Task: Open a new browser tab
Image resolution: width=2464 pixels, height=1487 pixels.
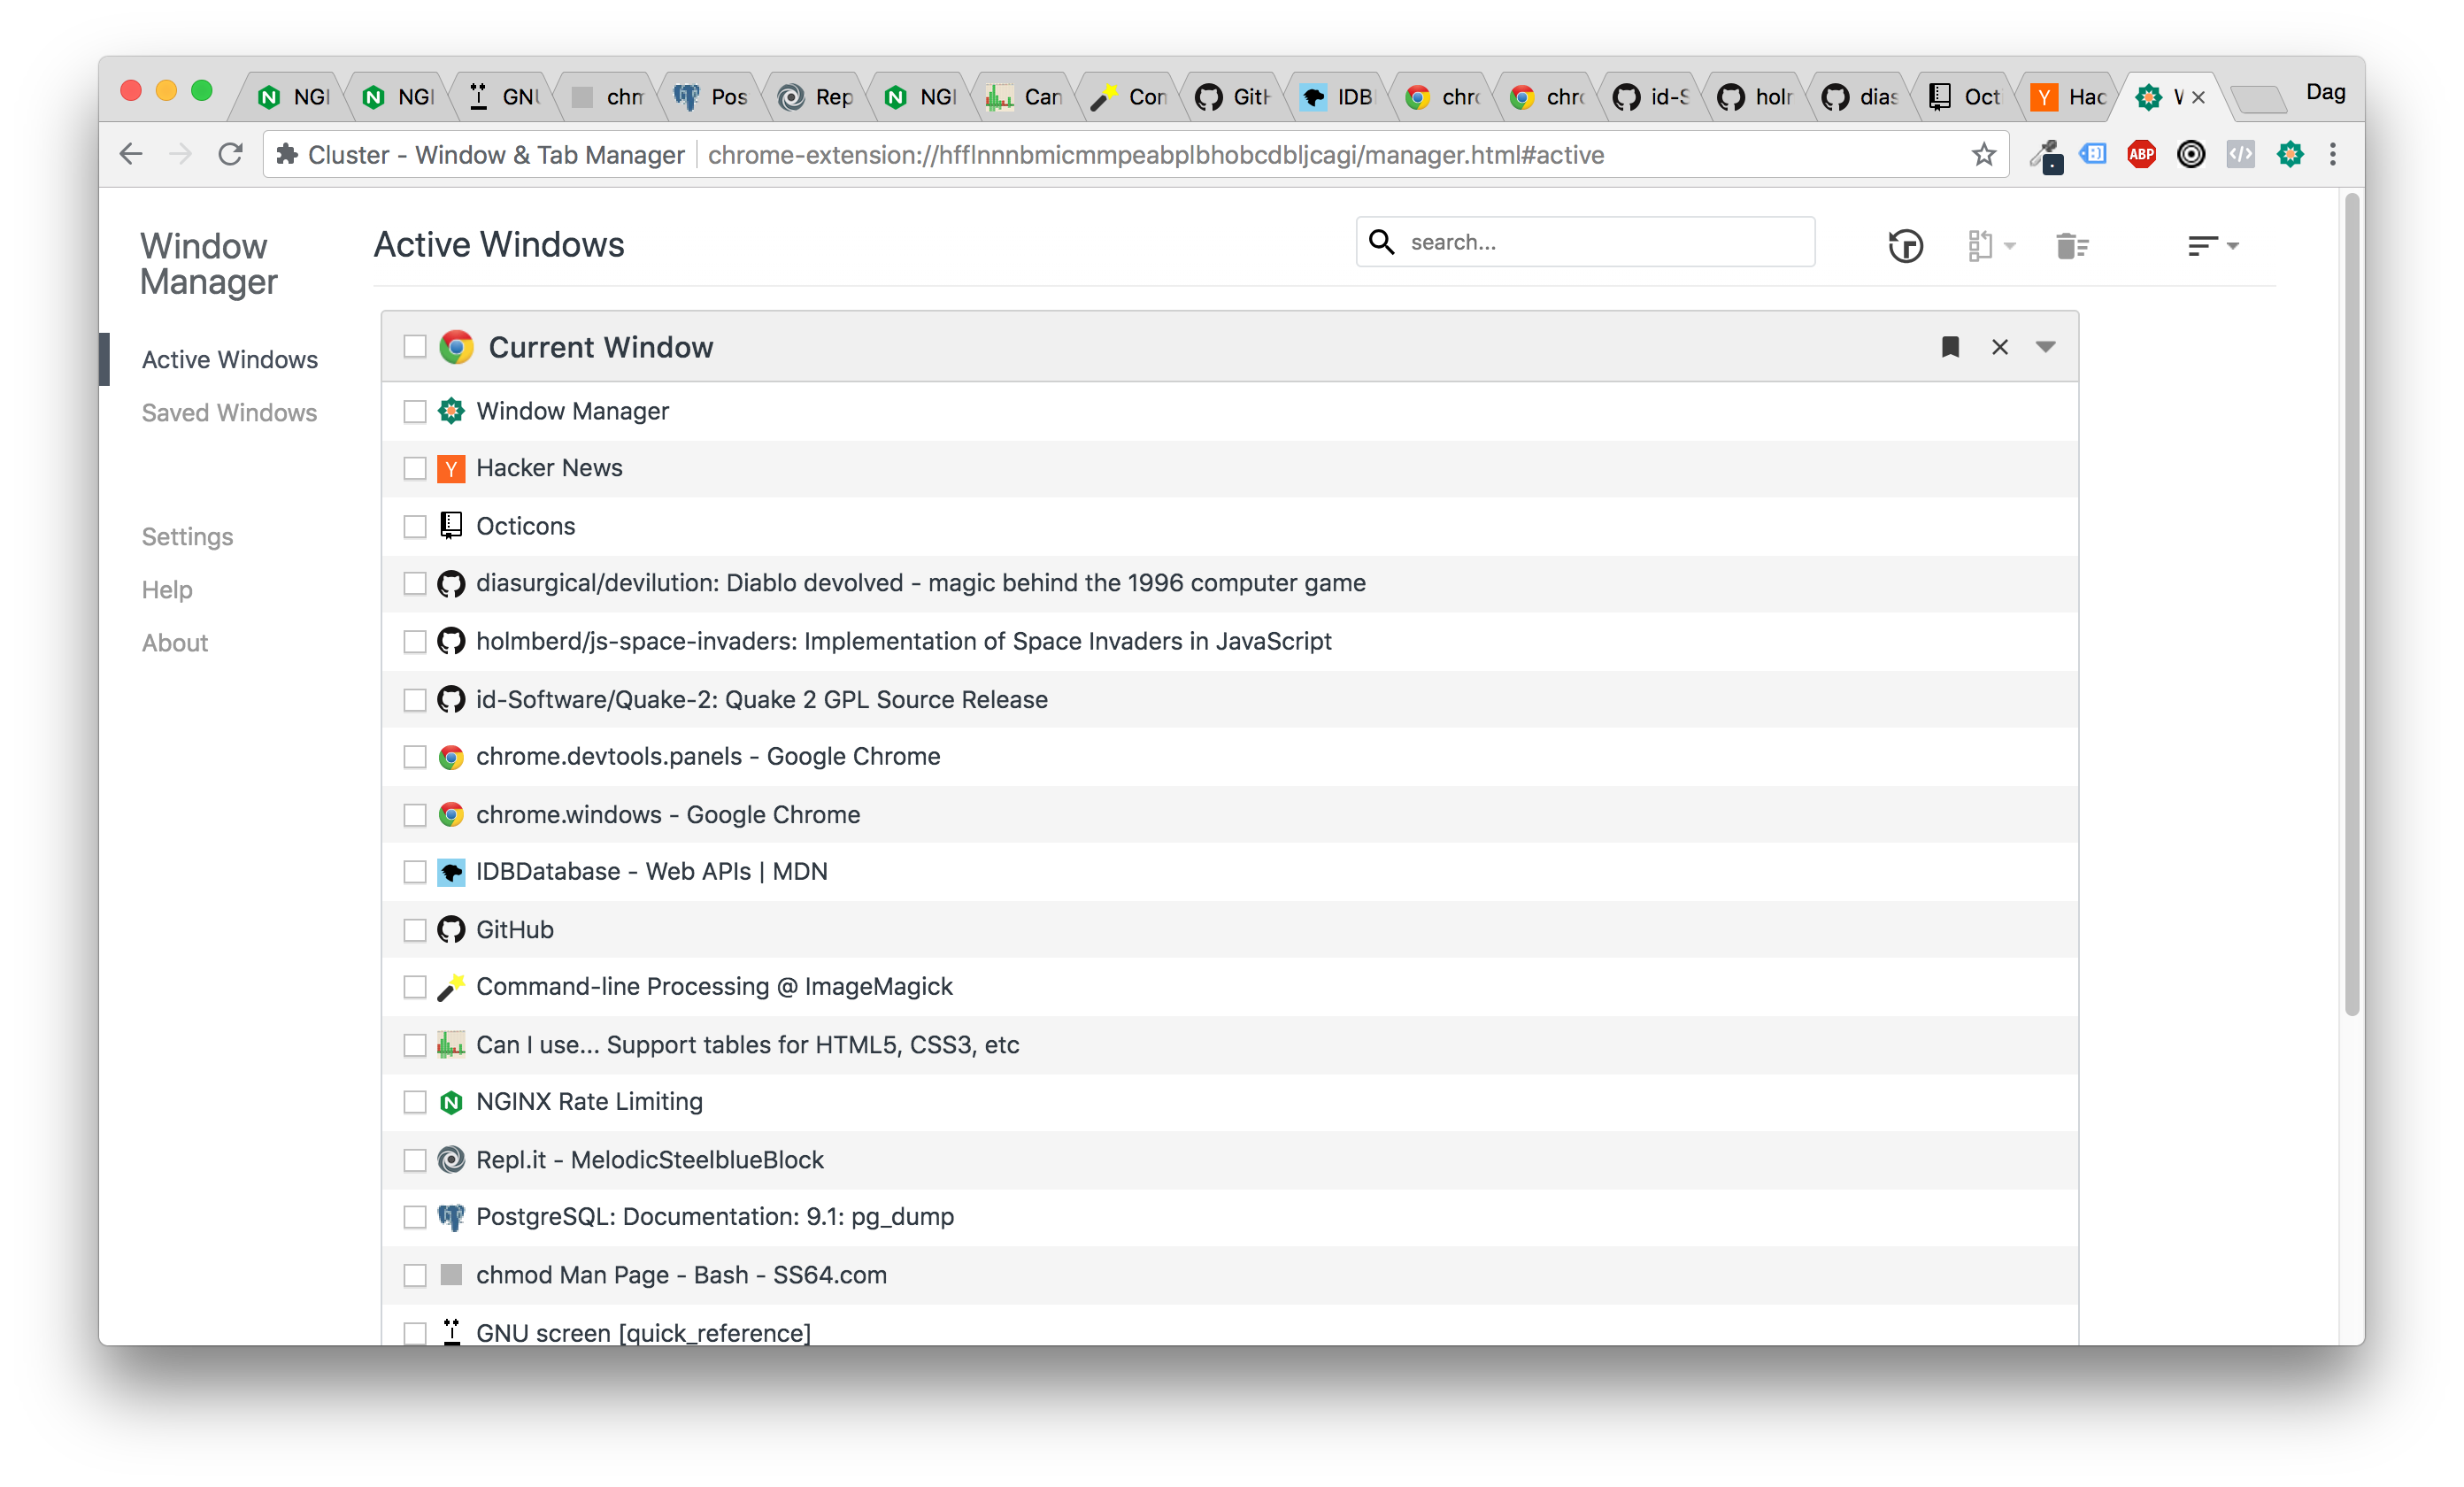Action: pyautogui.click(x=2258, y=98)
